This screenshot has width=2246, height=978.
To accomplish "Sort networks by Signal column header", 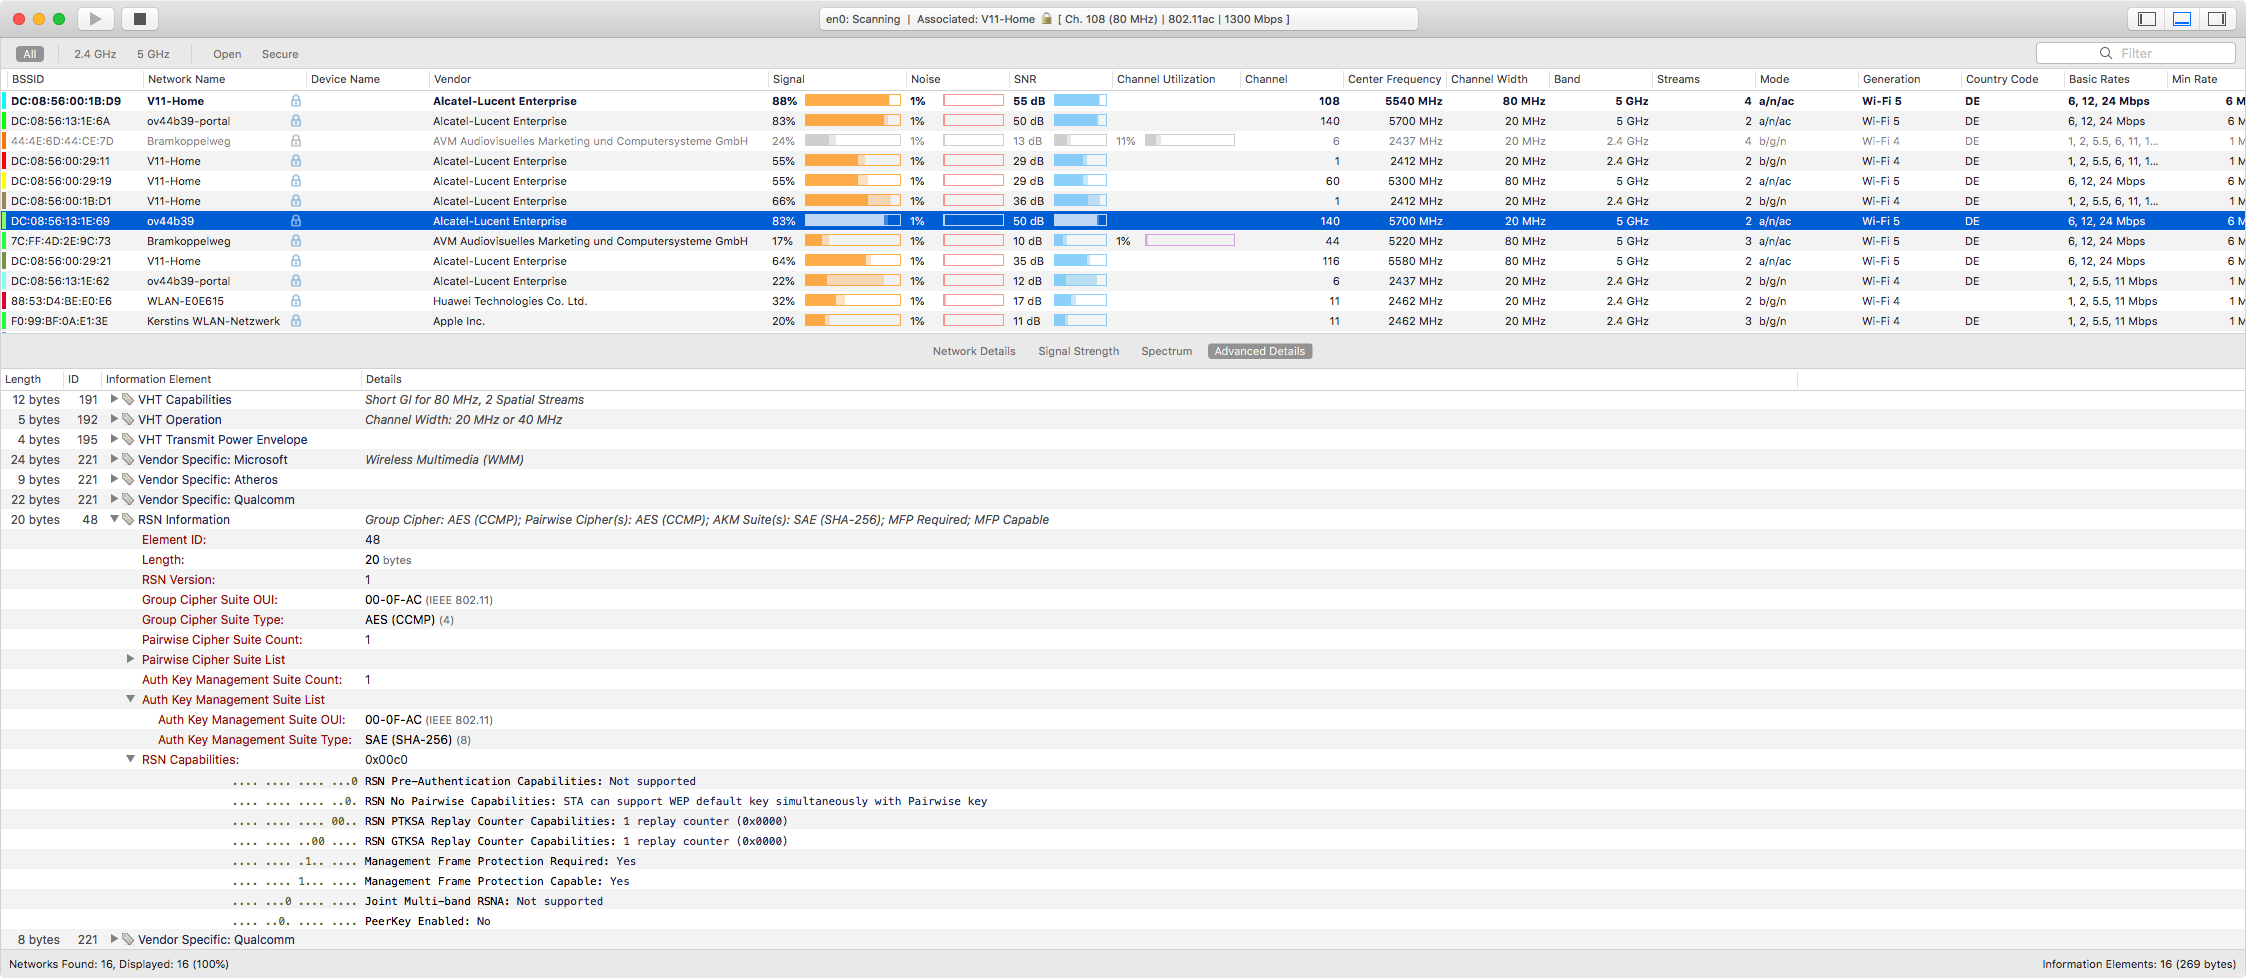I will click(x=788, y=80).
